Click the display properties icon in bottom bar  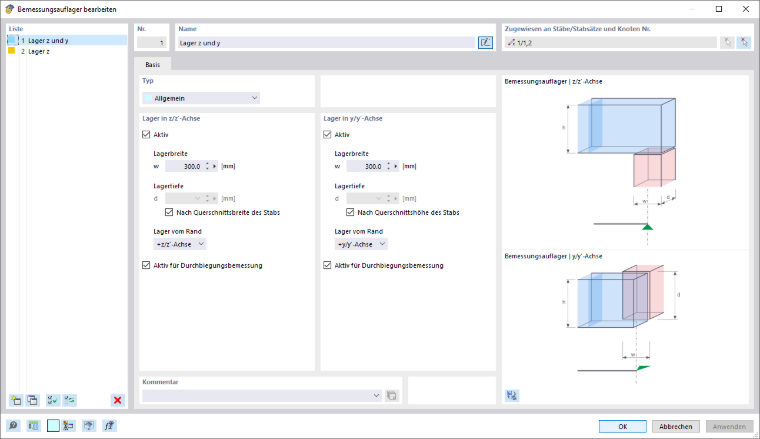[x=68, y=426]
